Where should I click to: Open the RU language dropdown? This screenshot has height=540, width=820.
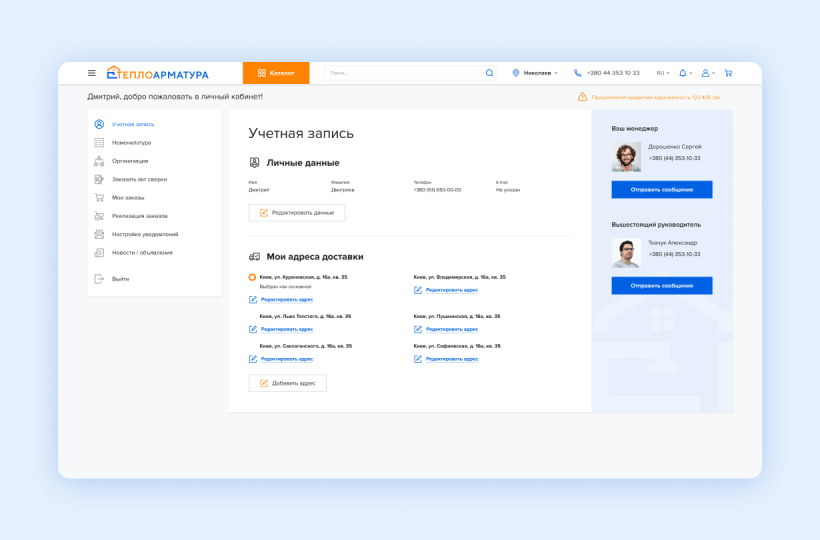[x=663, y=73]
